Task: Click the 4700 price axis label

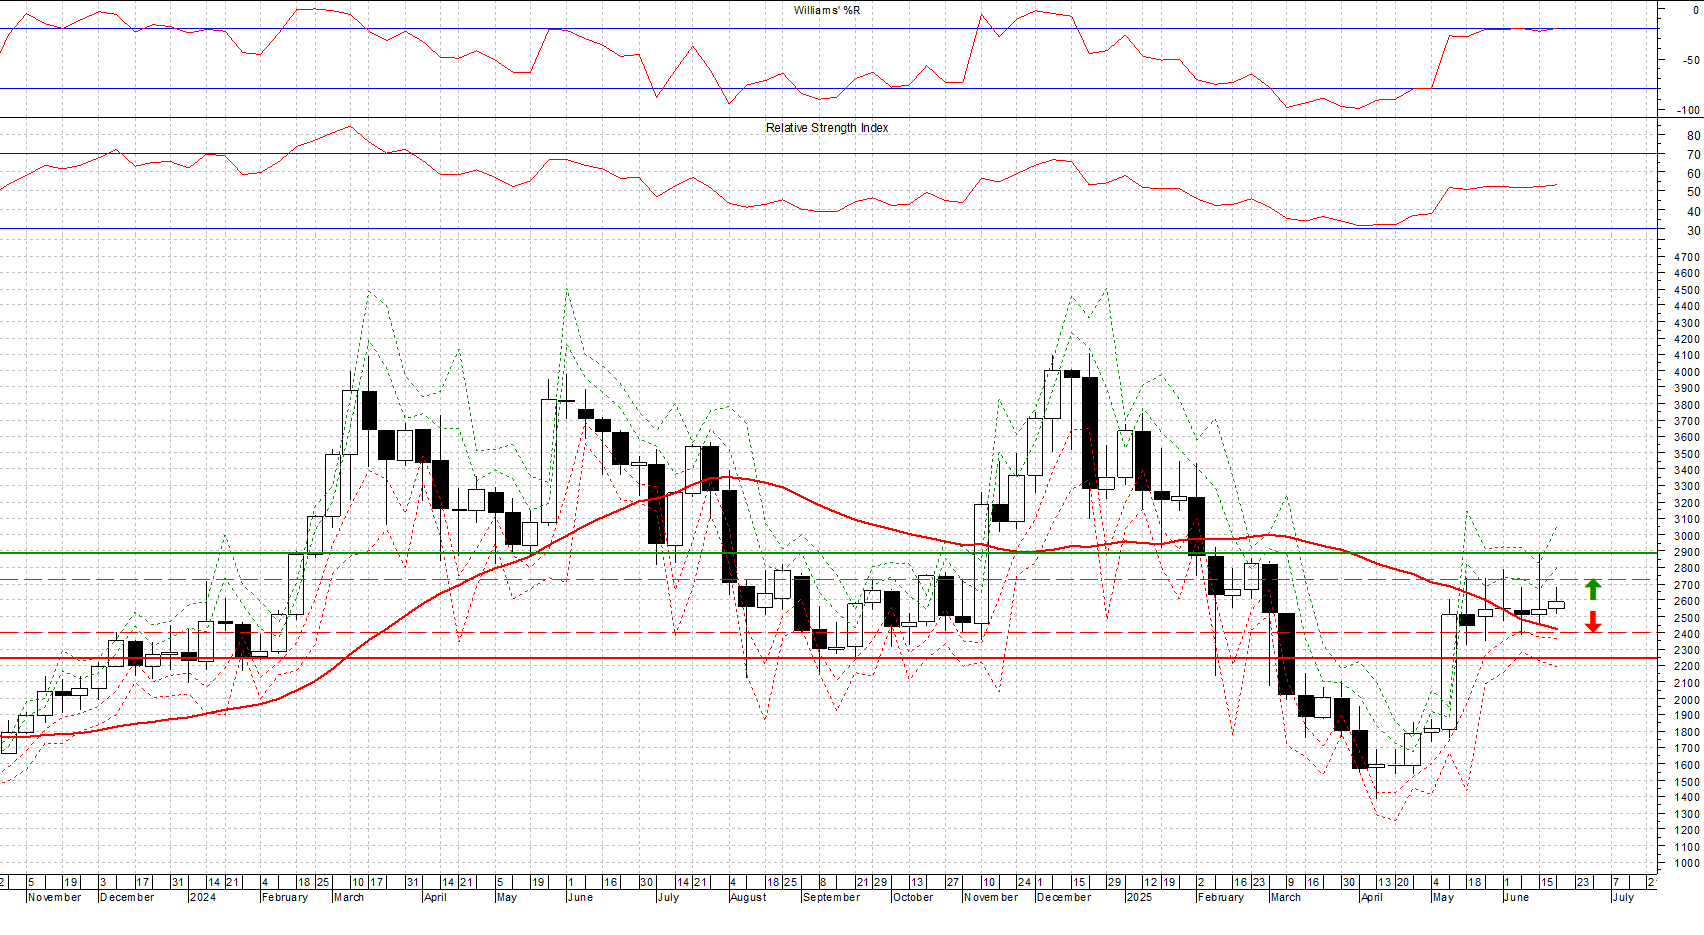Action: click(1685, 257)
